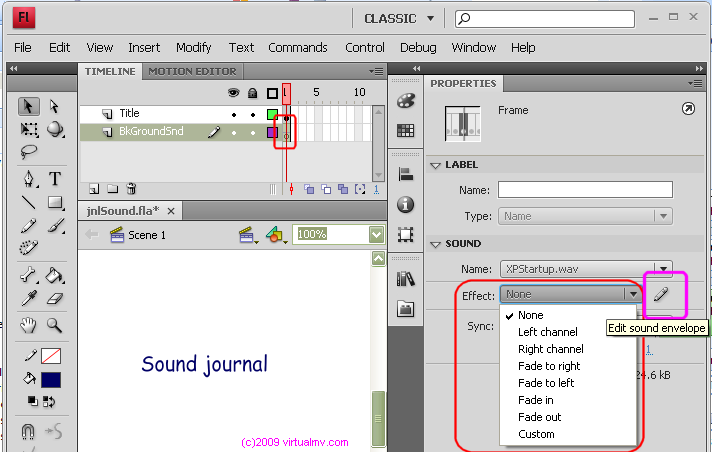Select the Lasso tool

click(x=29, y=151)
